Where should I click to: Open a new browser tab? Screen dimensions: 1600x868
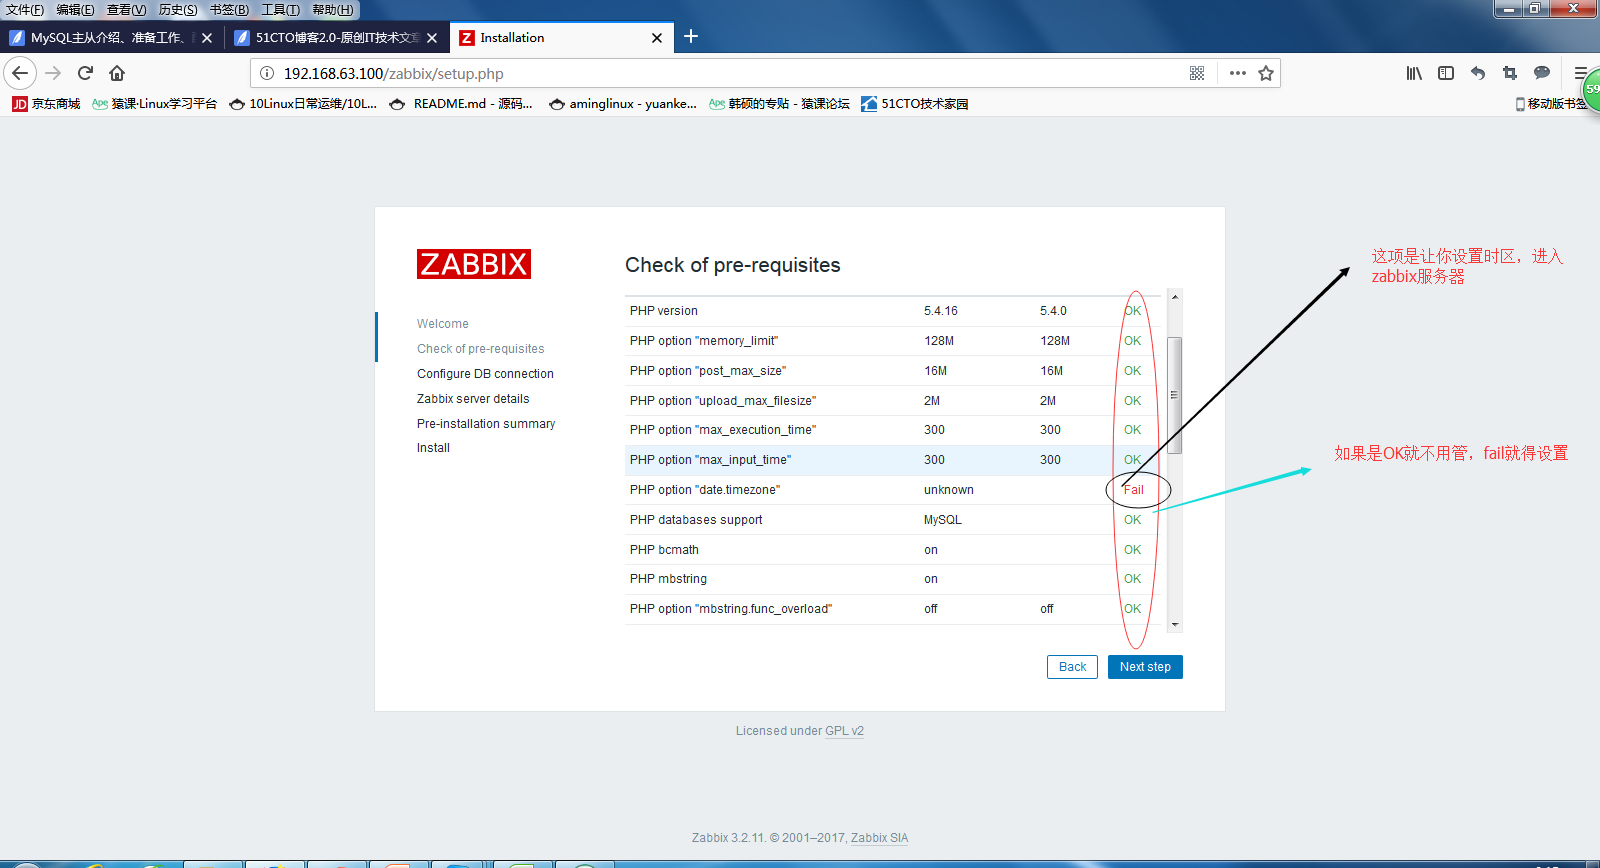[x=691, y=37]
